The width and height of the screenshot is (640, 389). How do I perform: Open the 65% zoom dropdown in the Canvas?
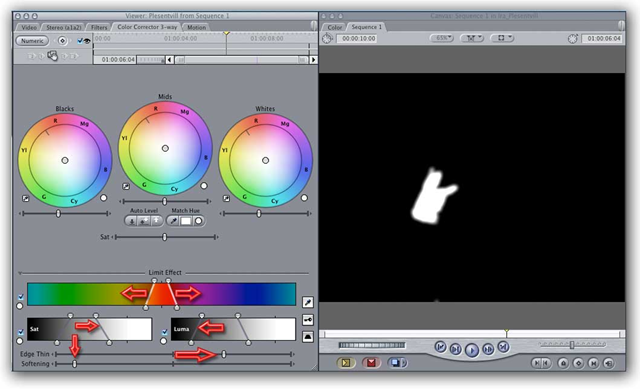point(442,38)
